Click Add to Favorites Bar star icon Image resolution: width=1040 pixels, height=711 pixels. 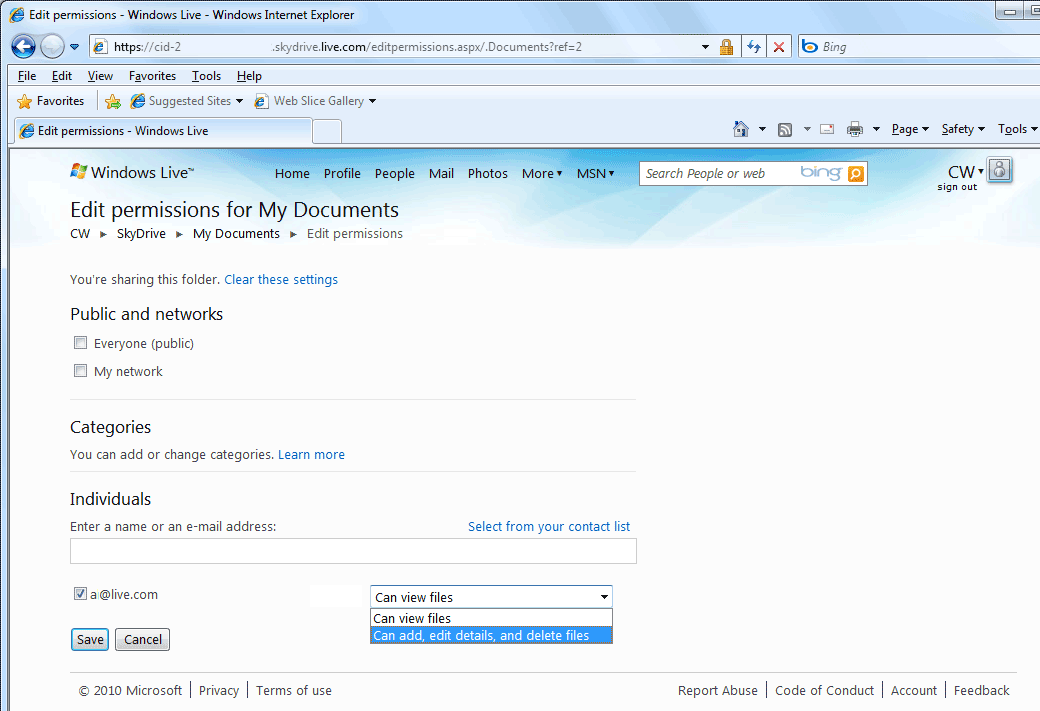point(113,101)
